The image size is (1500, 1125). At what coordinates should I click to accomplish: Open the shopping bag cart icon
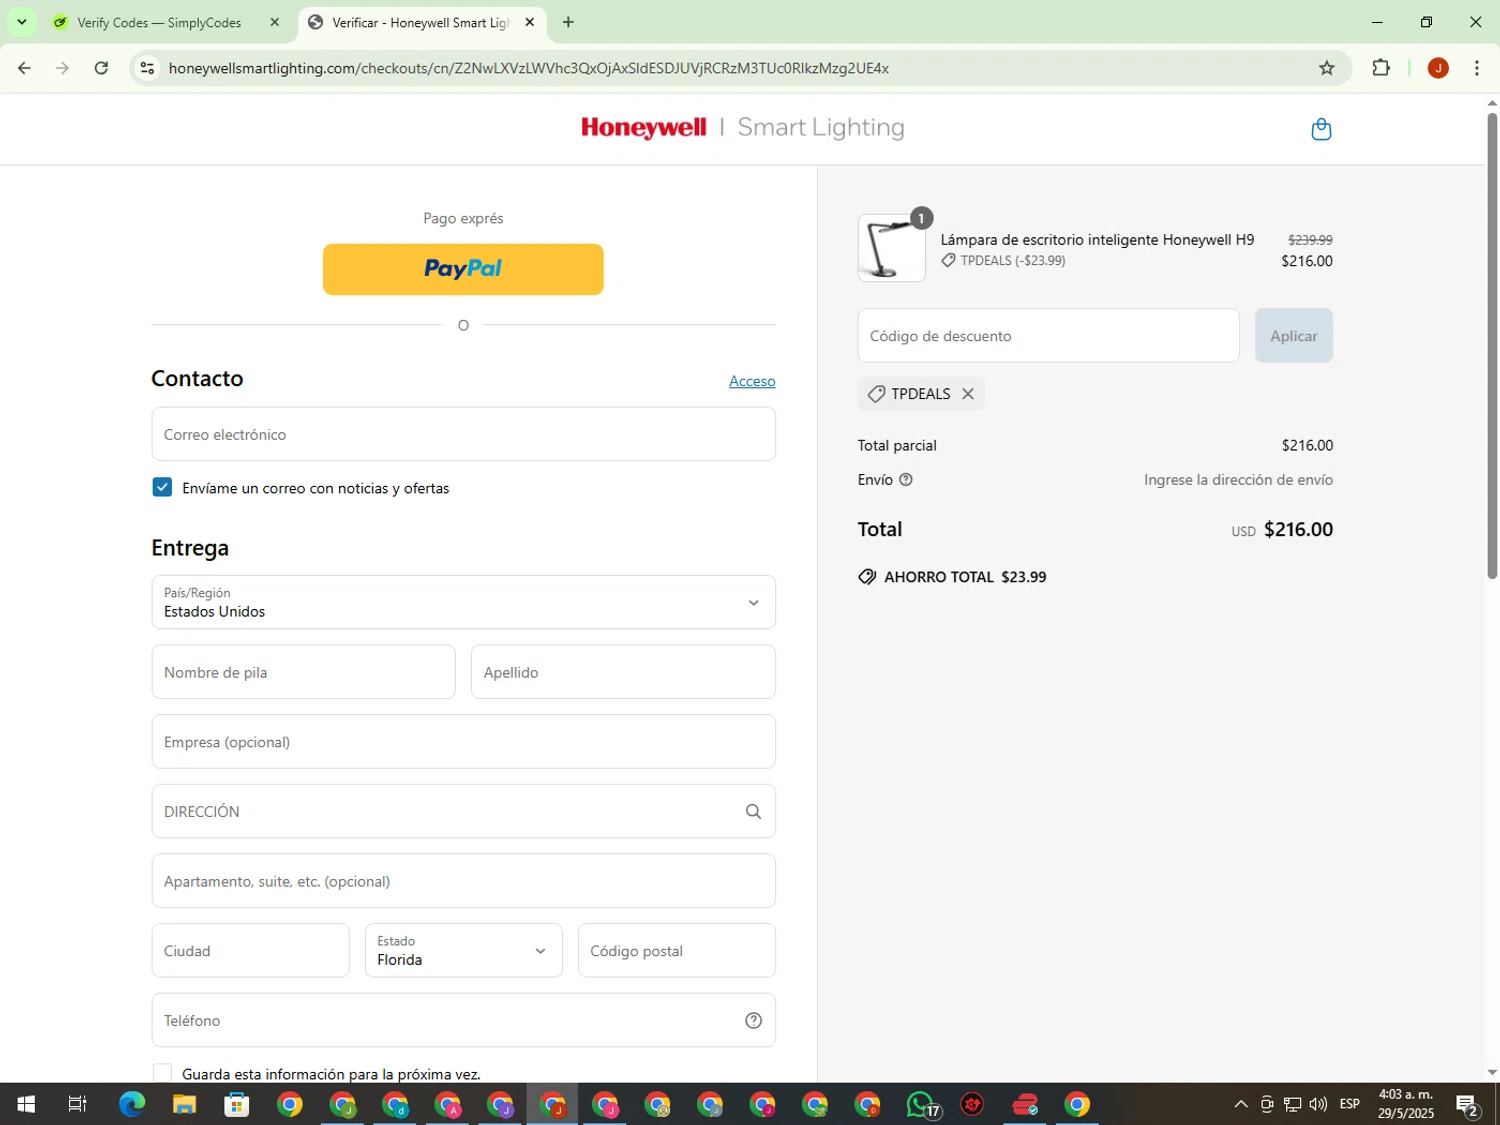click(x=1321, y=129)
